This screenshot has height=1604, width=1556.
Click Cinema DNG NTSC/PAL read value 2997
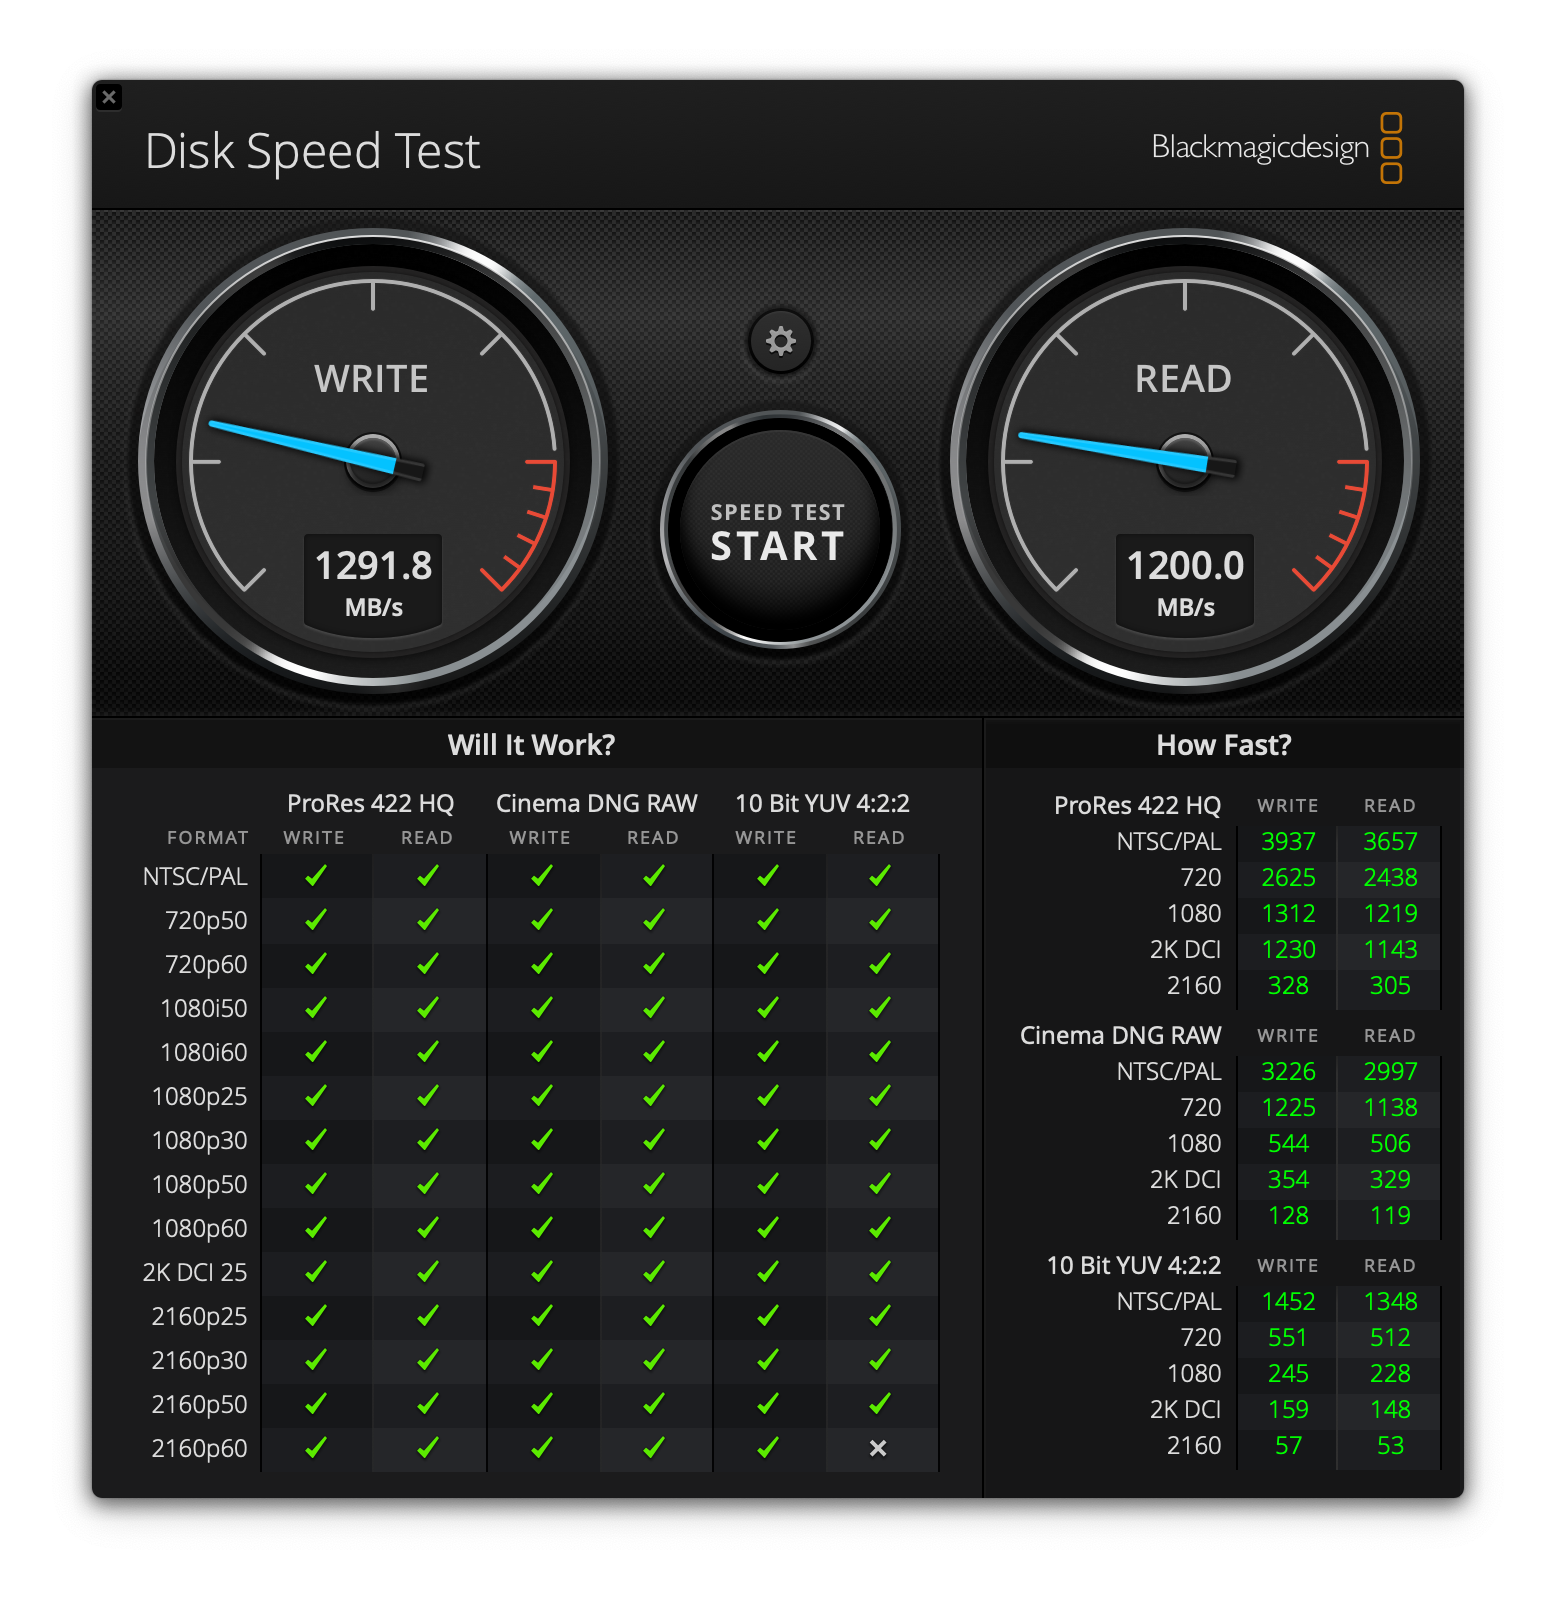tap(1390, 1072)
